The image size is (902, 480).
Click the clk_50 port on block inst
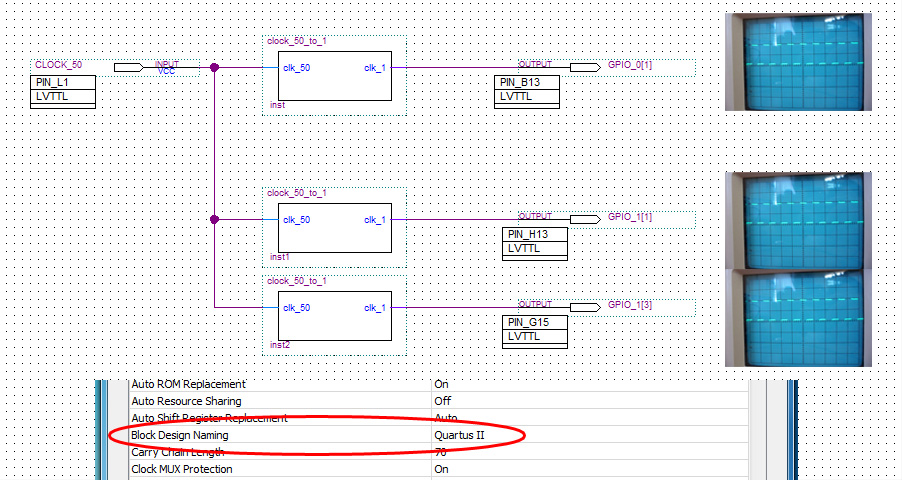click(x=296, y=68)
